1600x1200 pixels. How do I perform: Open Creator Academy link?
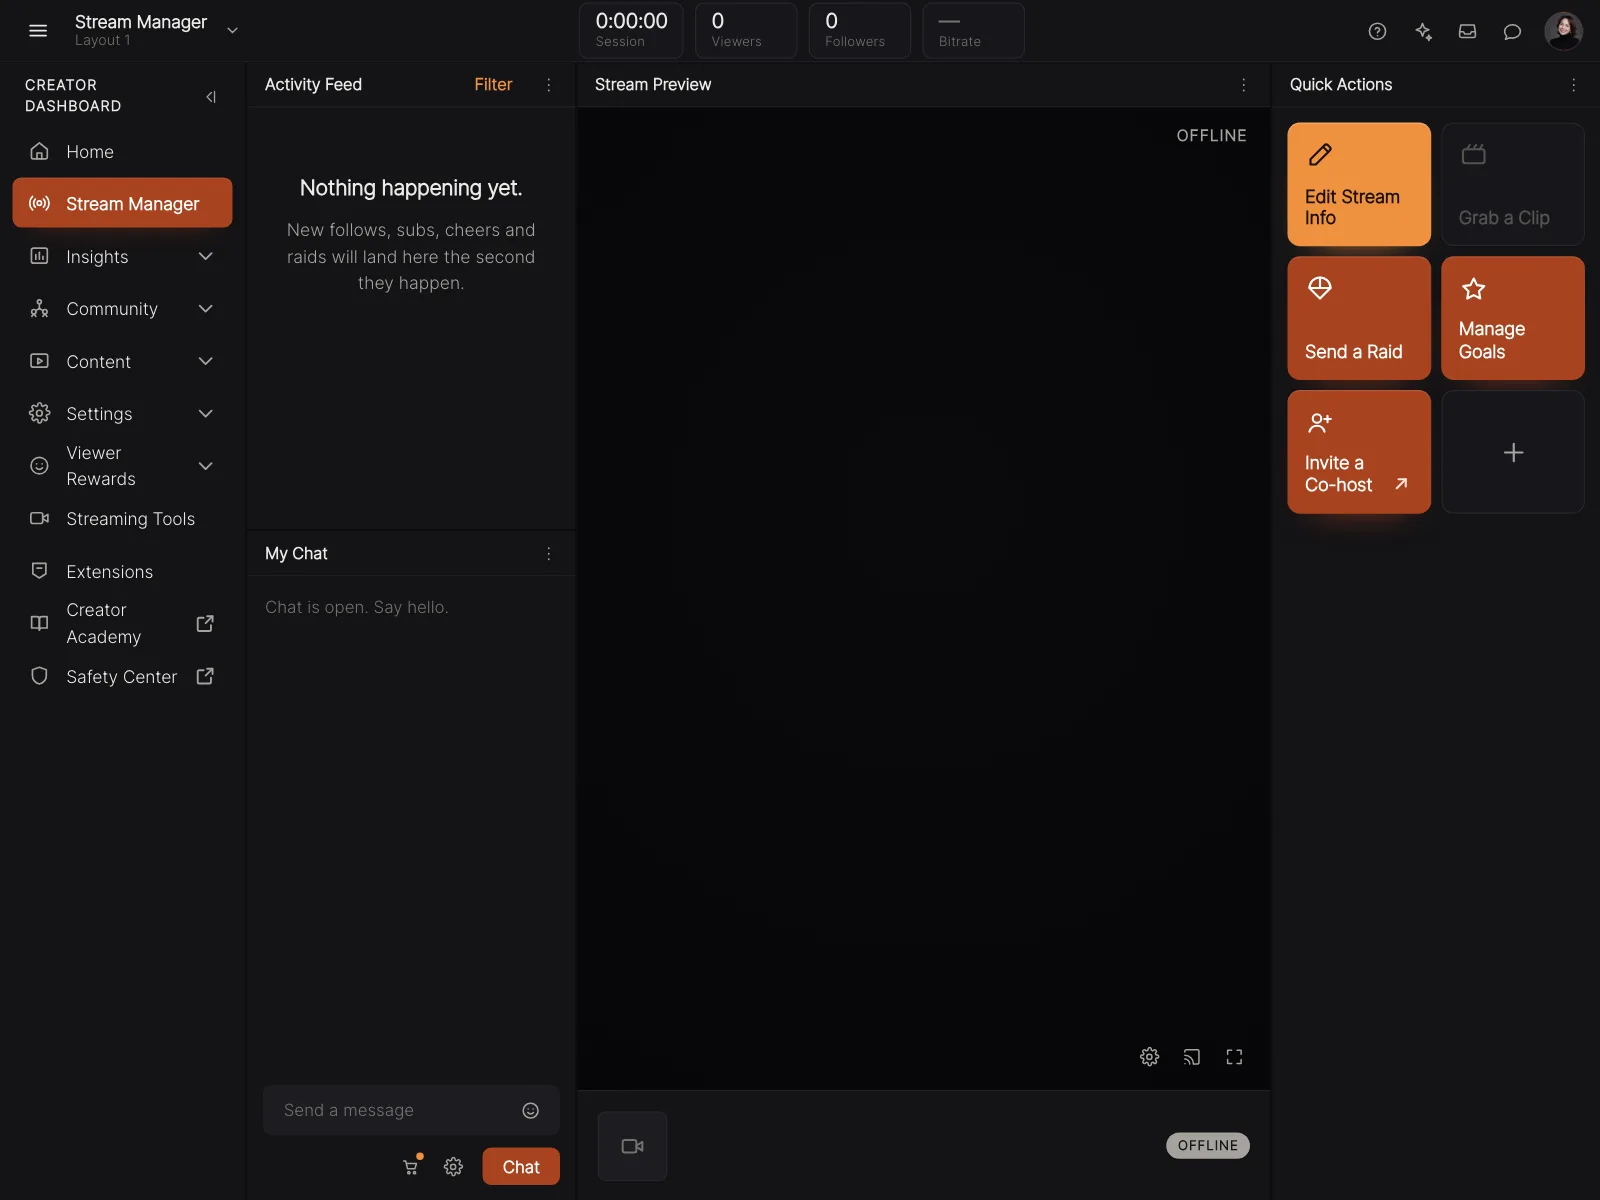[x=122, y=623]
